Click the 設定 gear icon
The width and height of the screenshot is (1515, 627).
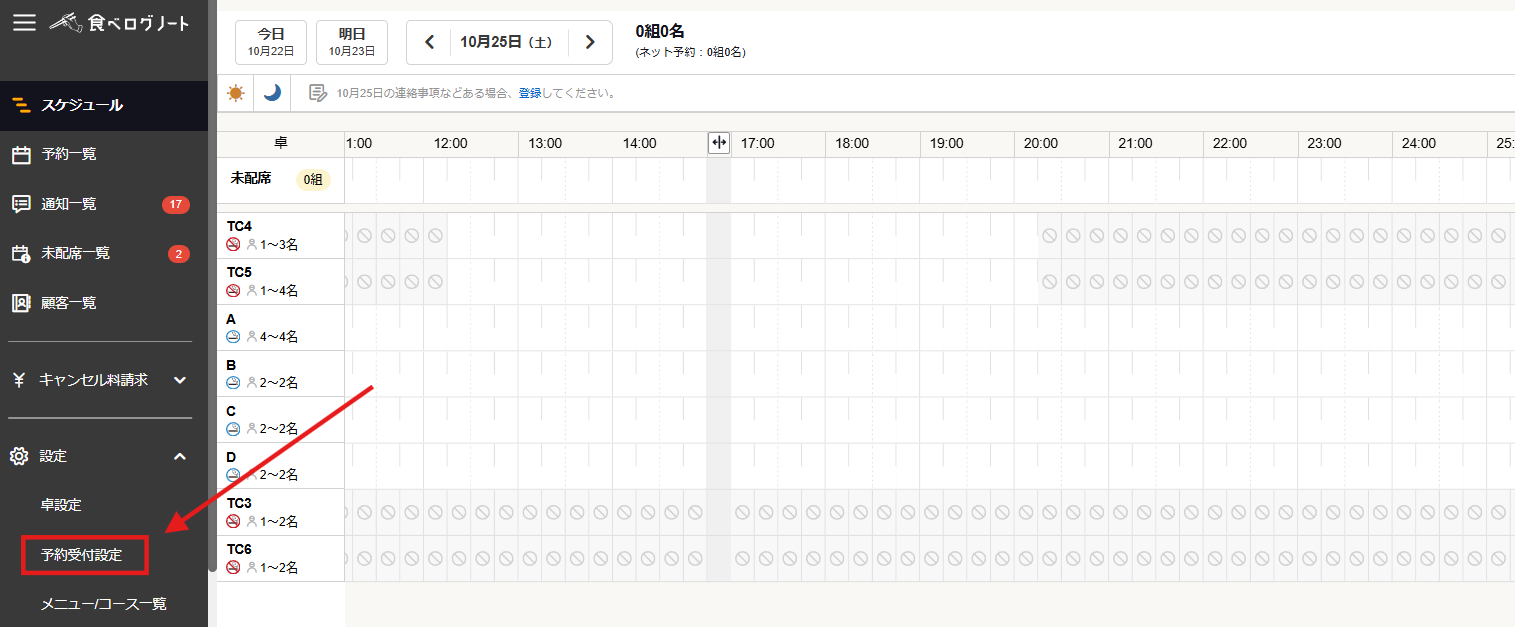(x=19, y=456)
